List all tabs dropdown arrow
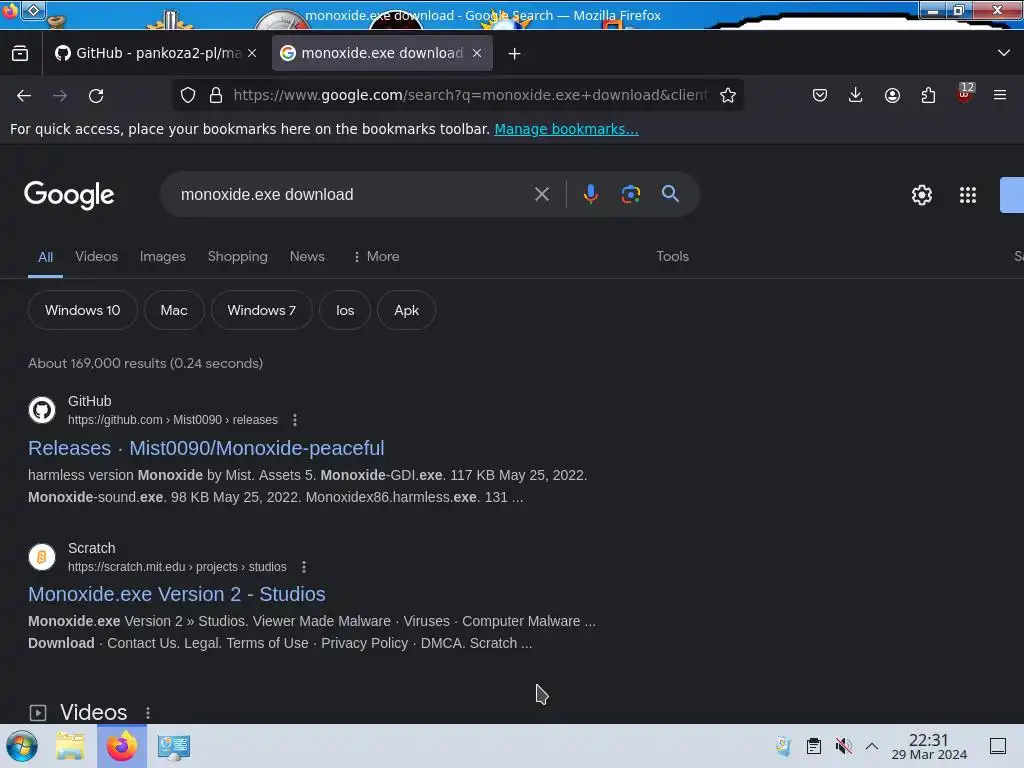This screenshot has height=768, width=1024. tap(1004, 53)
